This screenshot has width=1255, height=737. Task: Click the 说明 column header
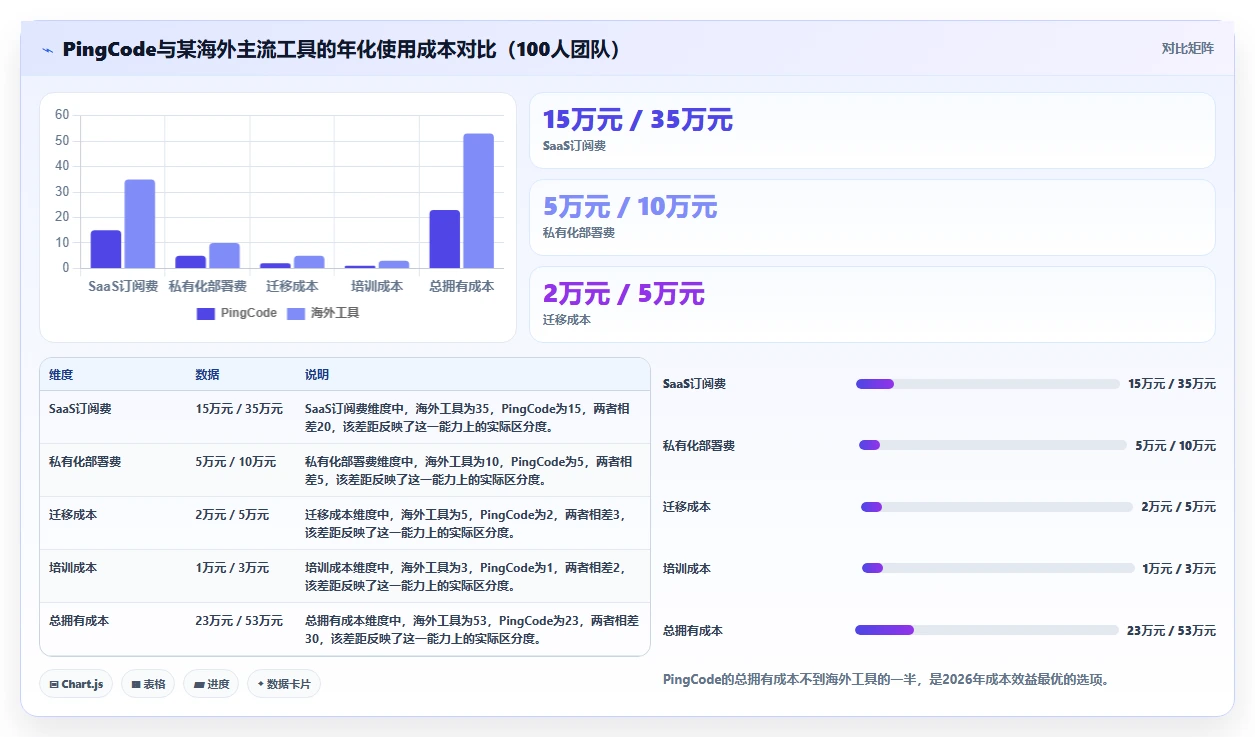(x=317, y=375)
